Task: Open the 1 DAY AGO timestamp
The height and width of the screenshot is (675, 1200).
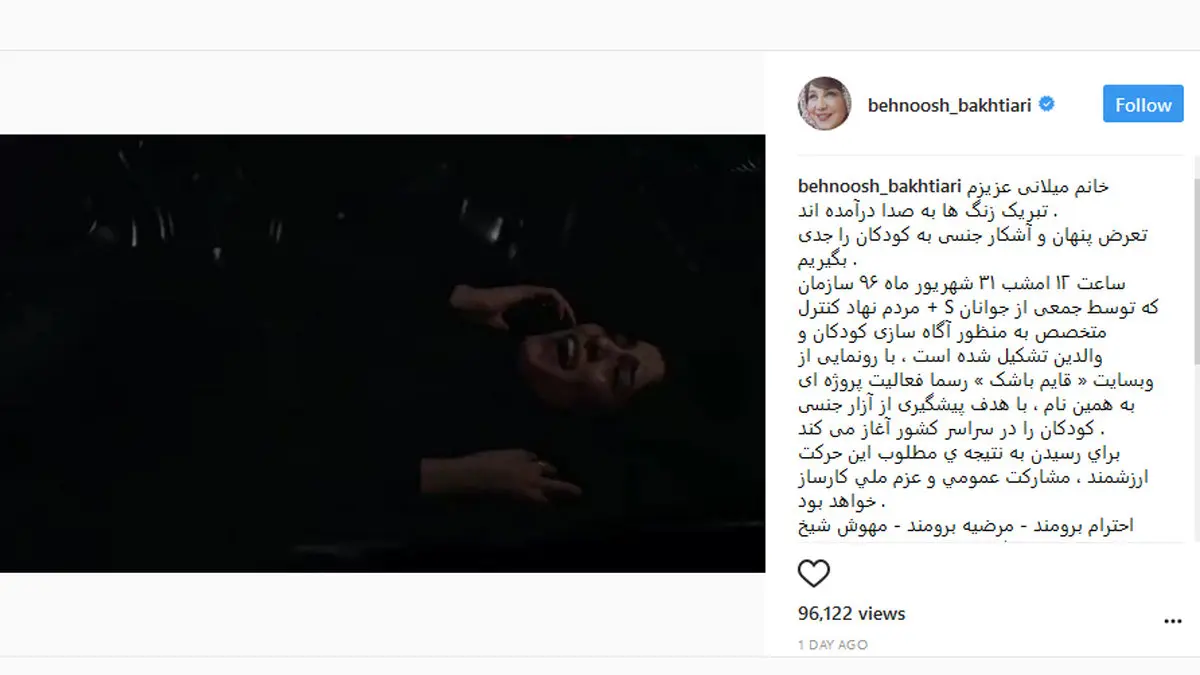Action: point(833,645)
